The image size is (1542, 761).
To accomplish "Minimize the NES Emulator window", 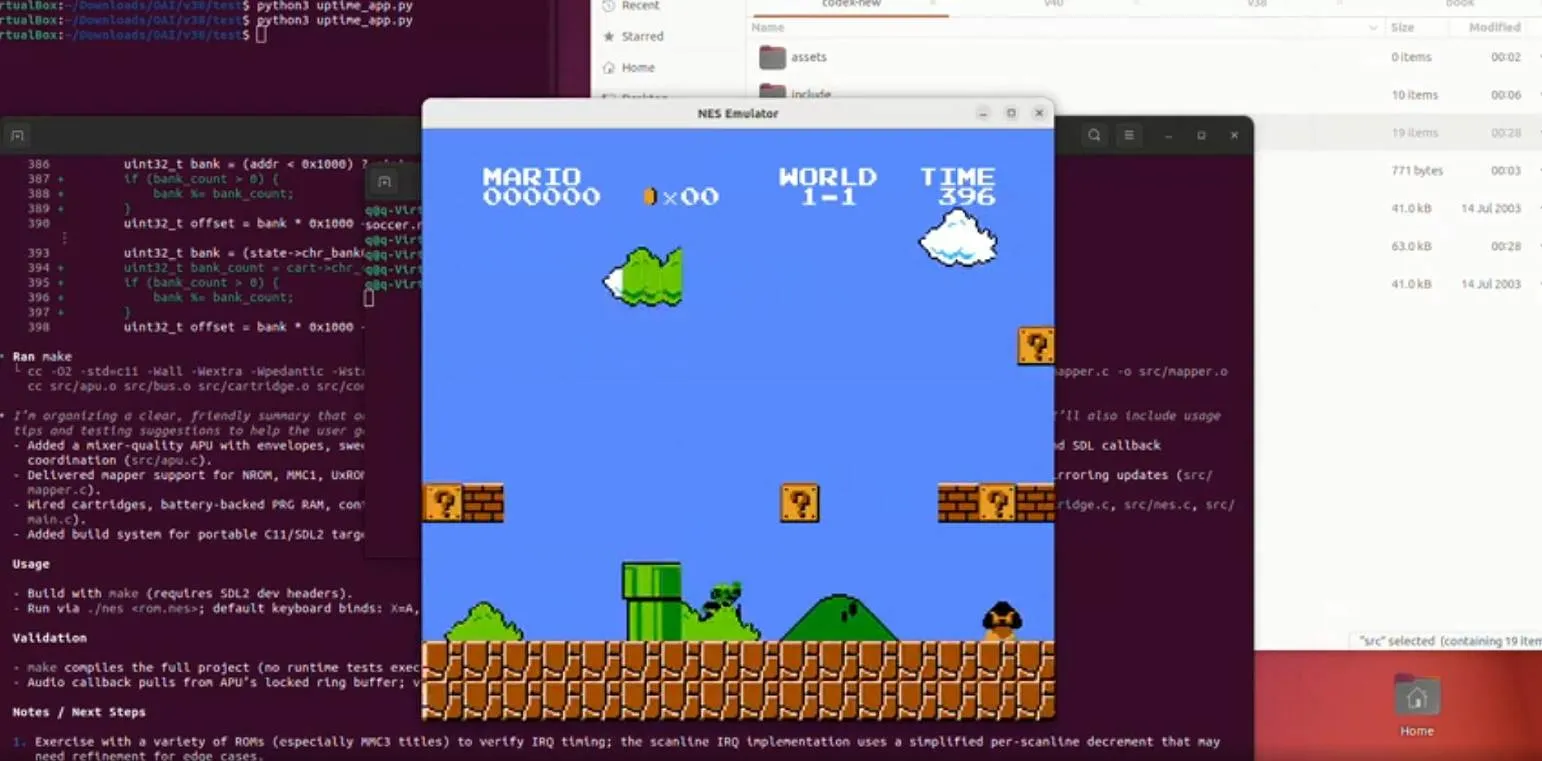I will (x=983, y=113).
